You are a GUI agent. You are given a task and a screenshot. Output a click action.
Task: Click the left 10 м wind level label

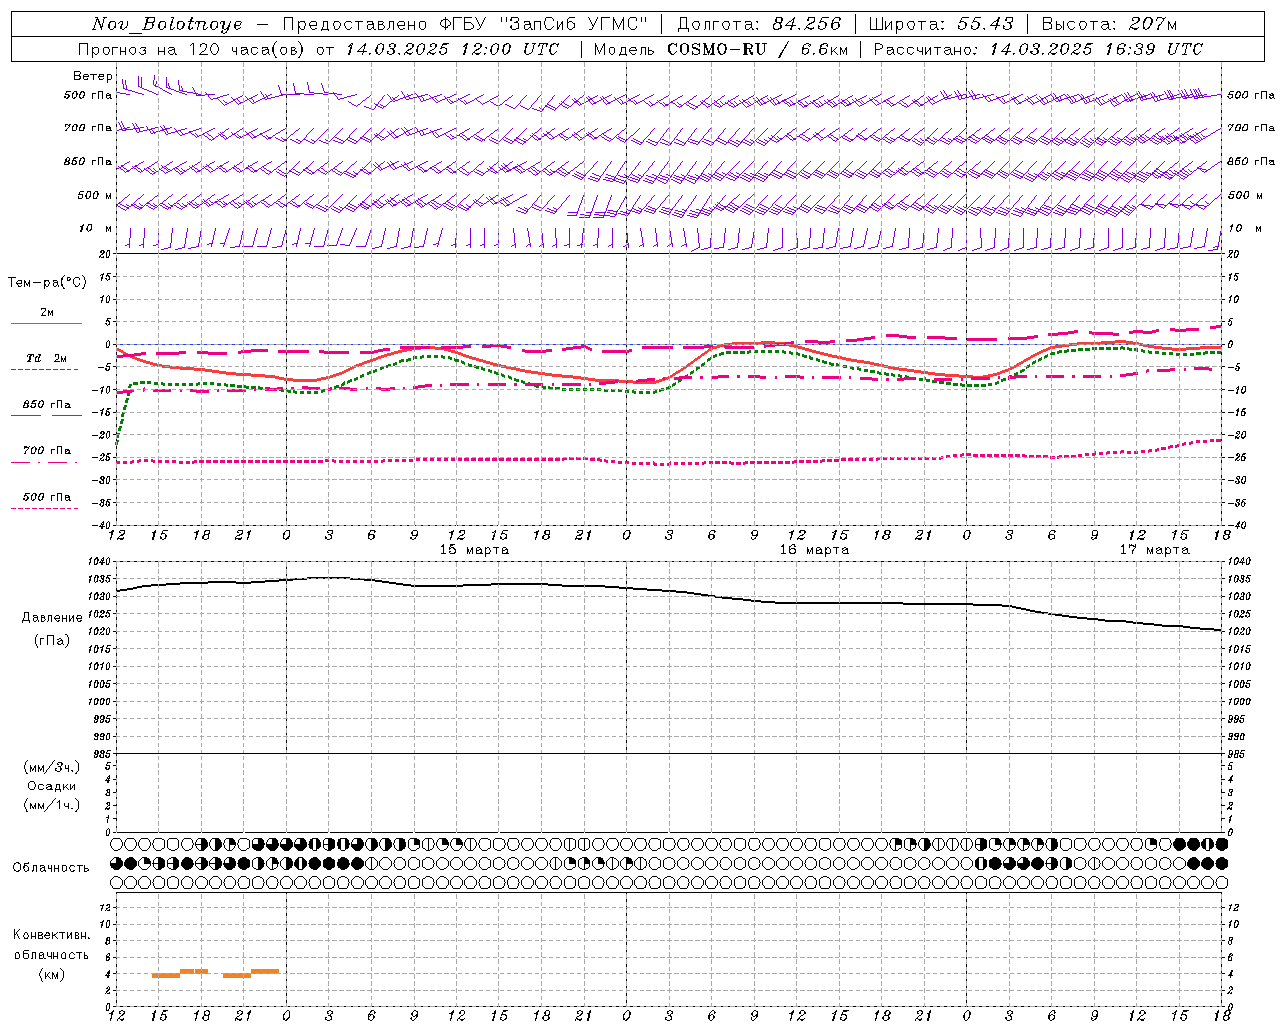[x=96, y=229]
